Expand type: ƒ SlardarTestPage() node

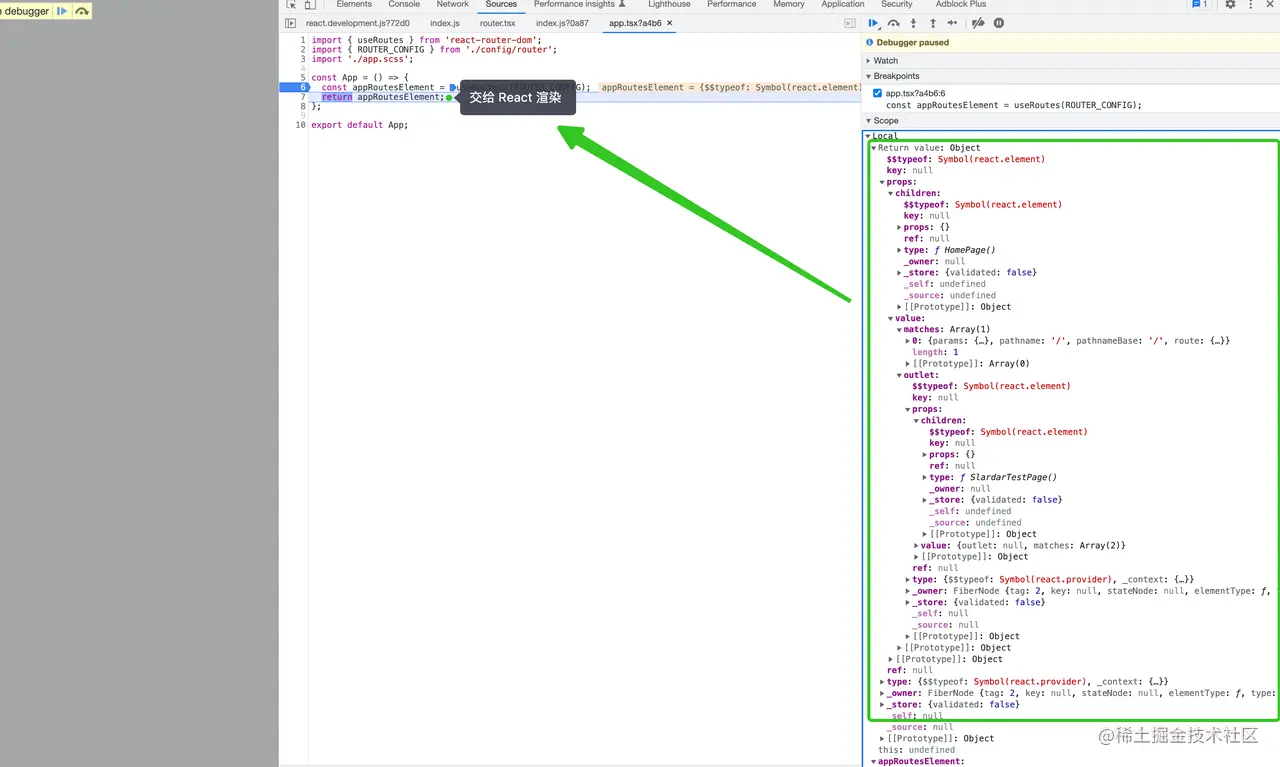coord(925,478)
